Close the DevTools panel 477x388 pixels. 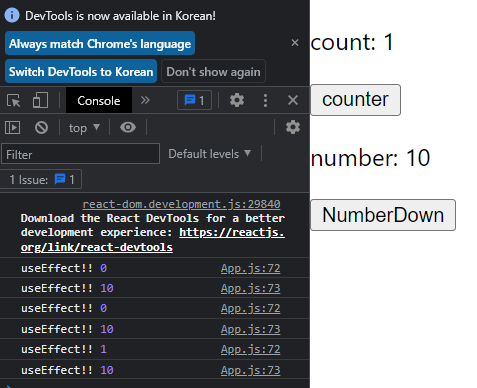293,100
